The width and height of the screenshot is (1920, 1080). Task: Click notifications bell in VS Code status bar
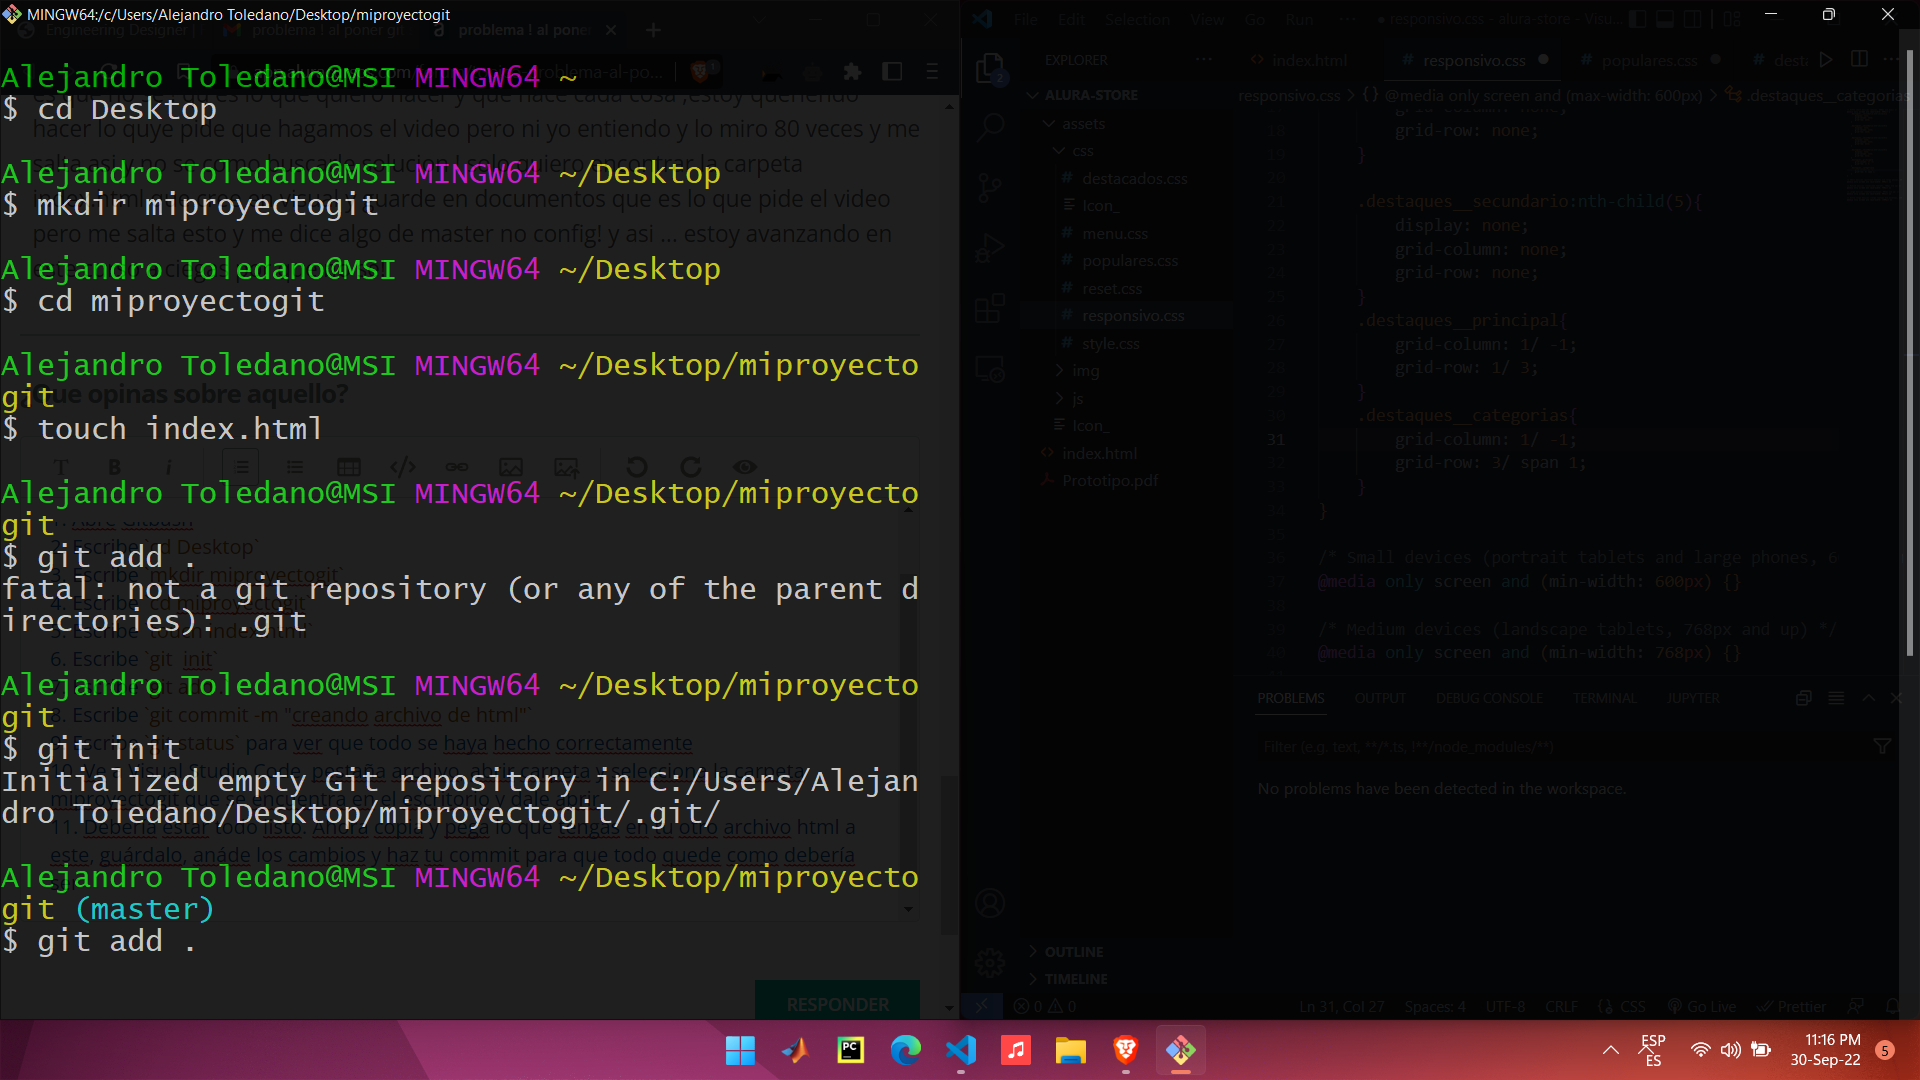click(1892, 1006)
